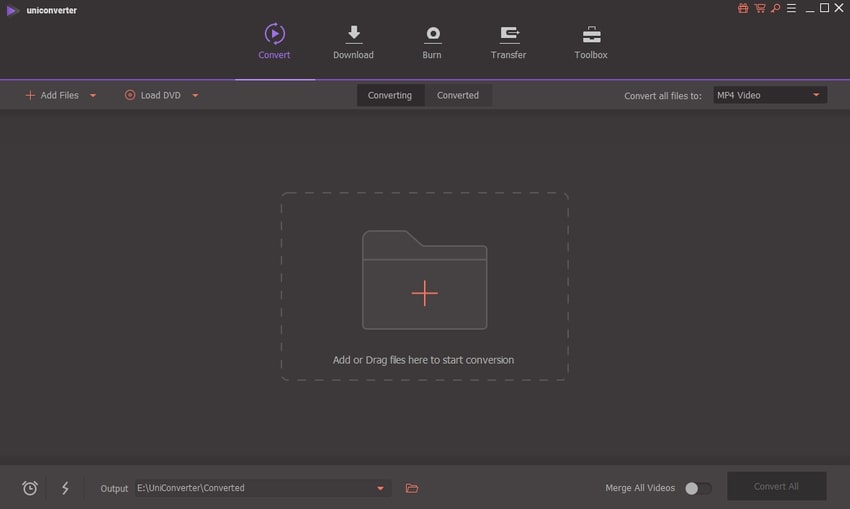Image resolution: width=850 pixels, height=509 pixels.
Task: Open the Burn disc section
Action: coord(432,34)
